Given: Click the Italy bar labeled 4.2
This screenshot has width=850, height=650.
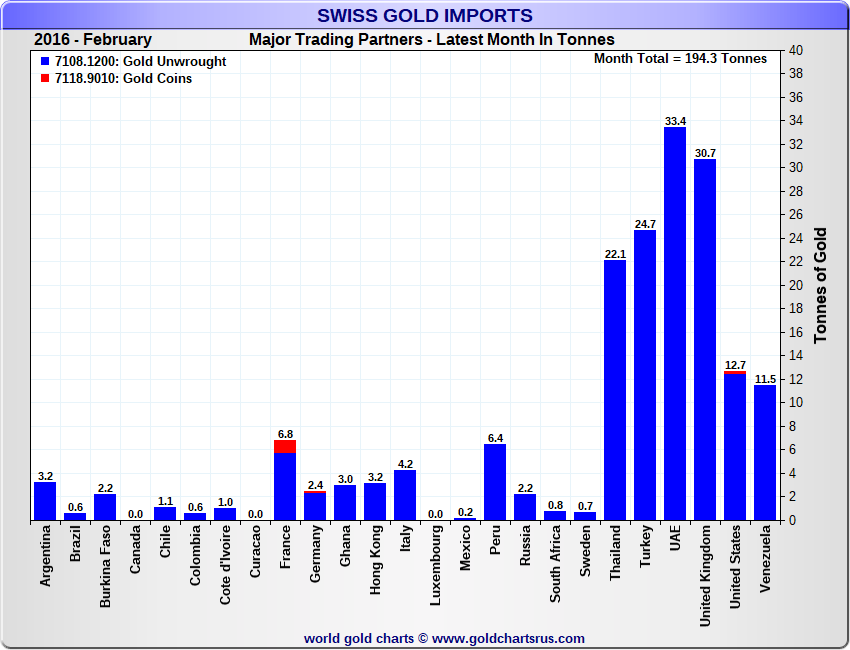Looking at the screenshot, I should pyautogui.click(x=405, y=495).
